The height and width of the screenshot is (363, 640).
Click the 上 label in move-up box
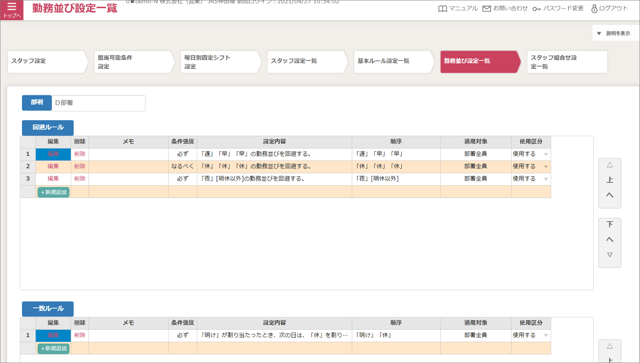[x=609, y=180]
